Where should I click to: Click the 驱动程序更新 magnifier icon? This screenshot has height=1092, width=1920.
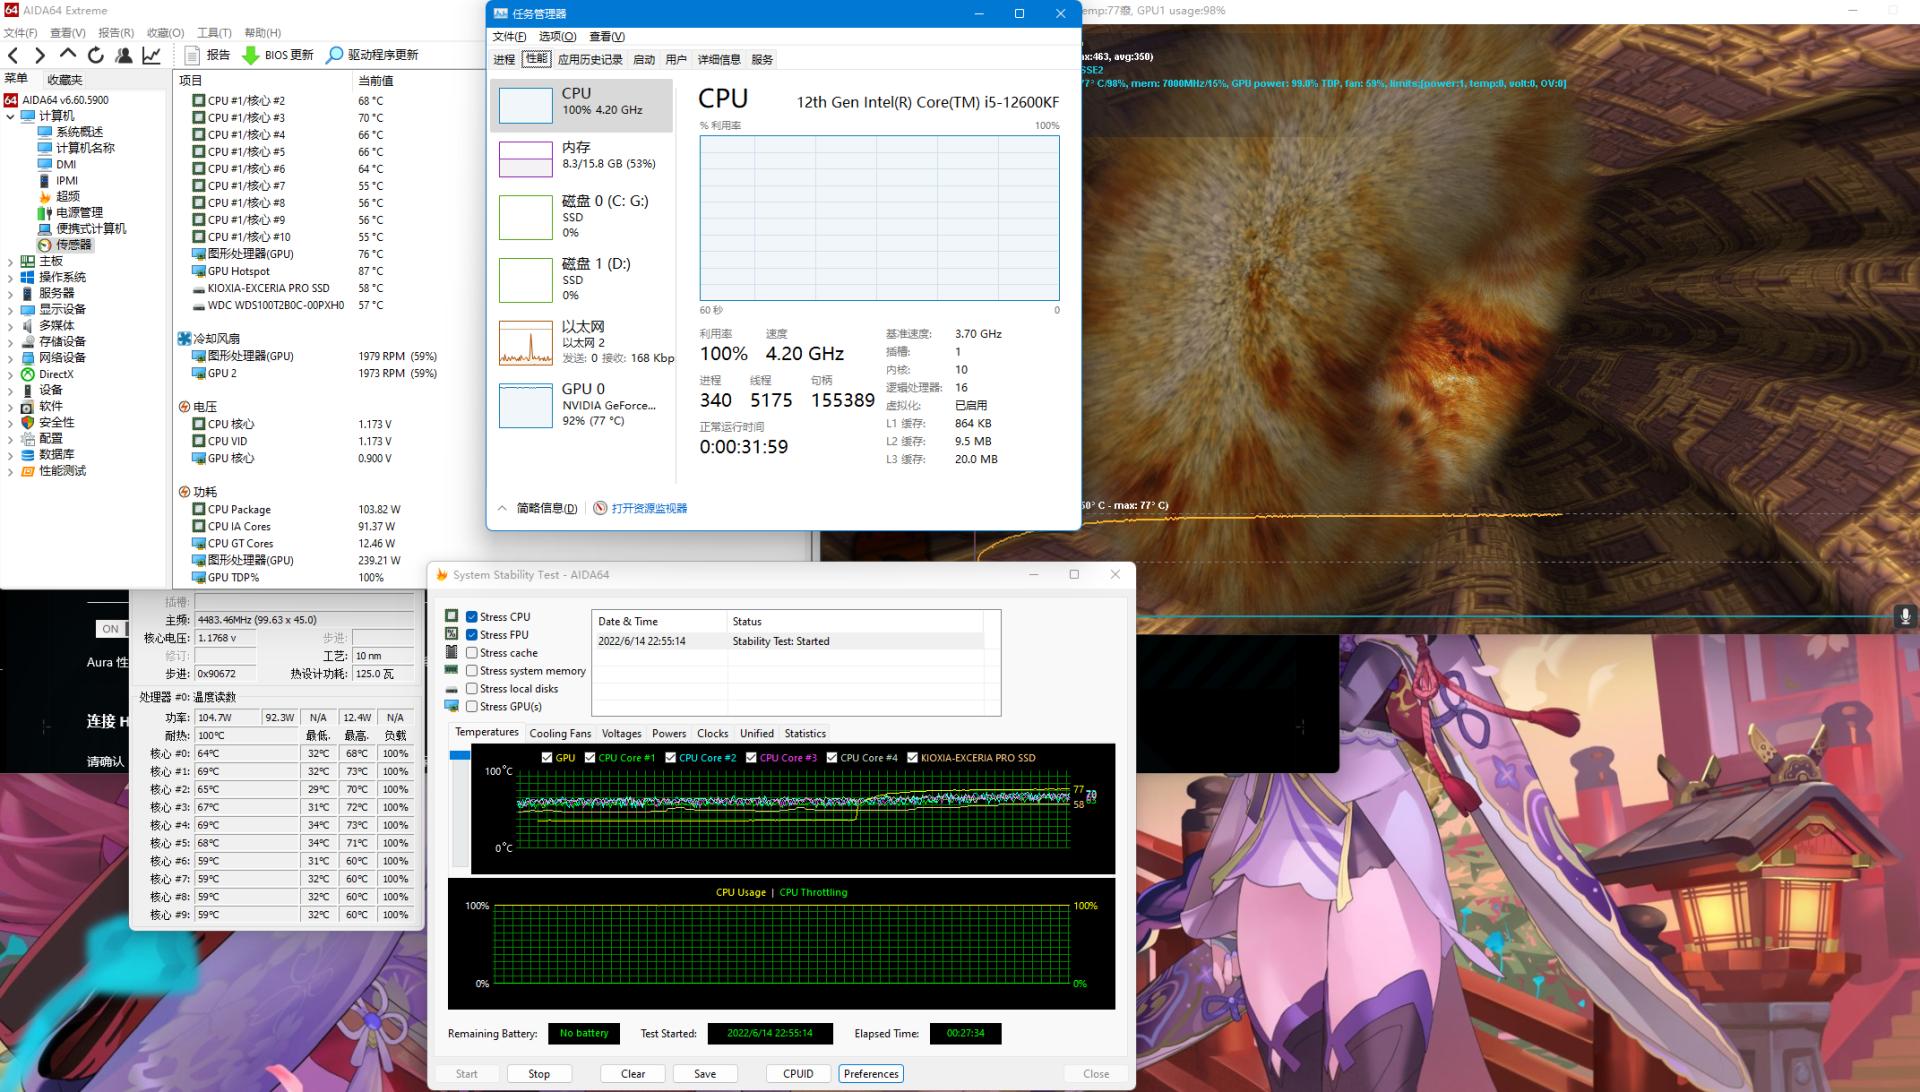335,55
